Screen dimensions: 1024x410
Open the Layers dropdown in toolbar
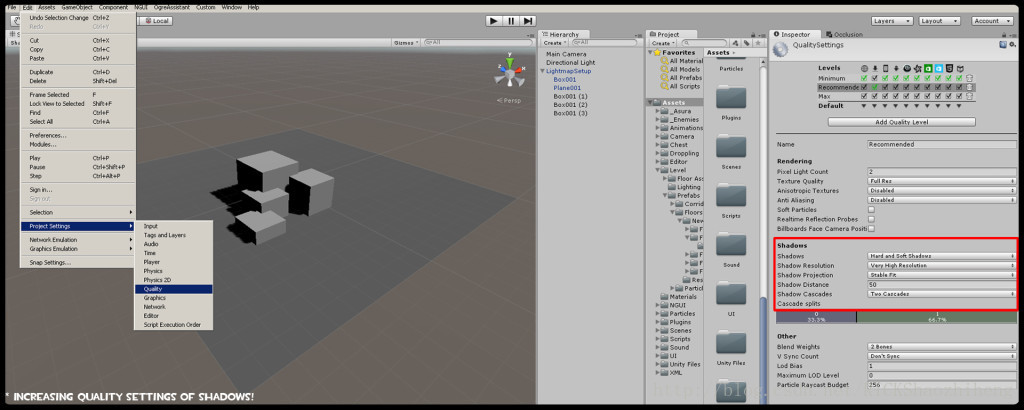click(891, 21)
